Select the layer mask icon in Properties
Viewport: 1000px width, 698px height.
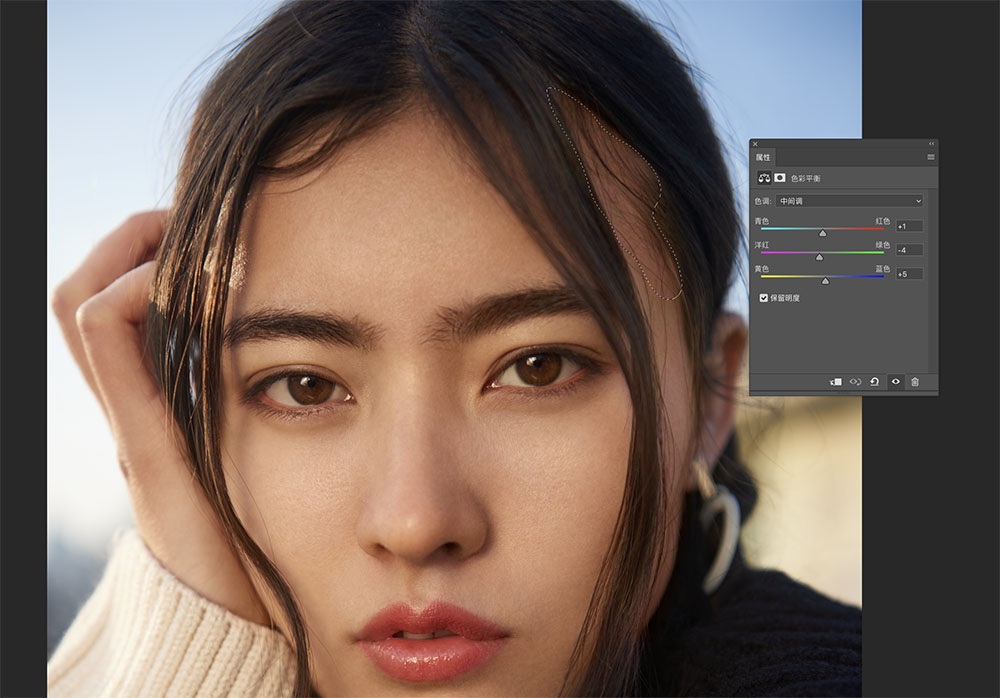coord(780,178)
